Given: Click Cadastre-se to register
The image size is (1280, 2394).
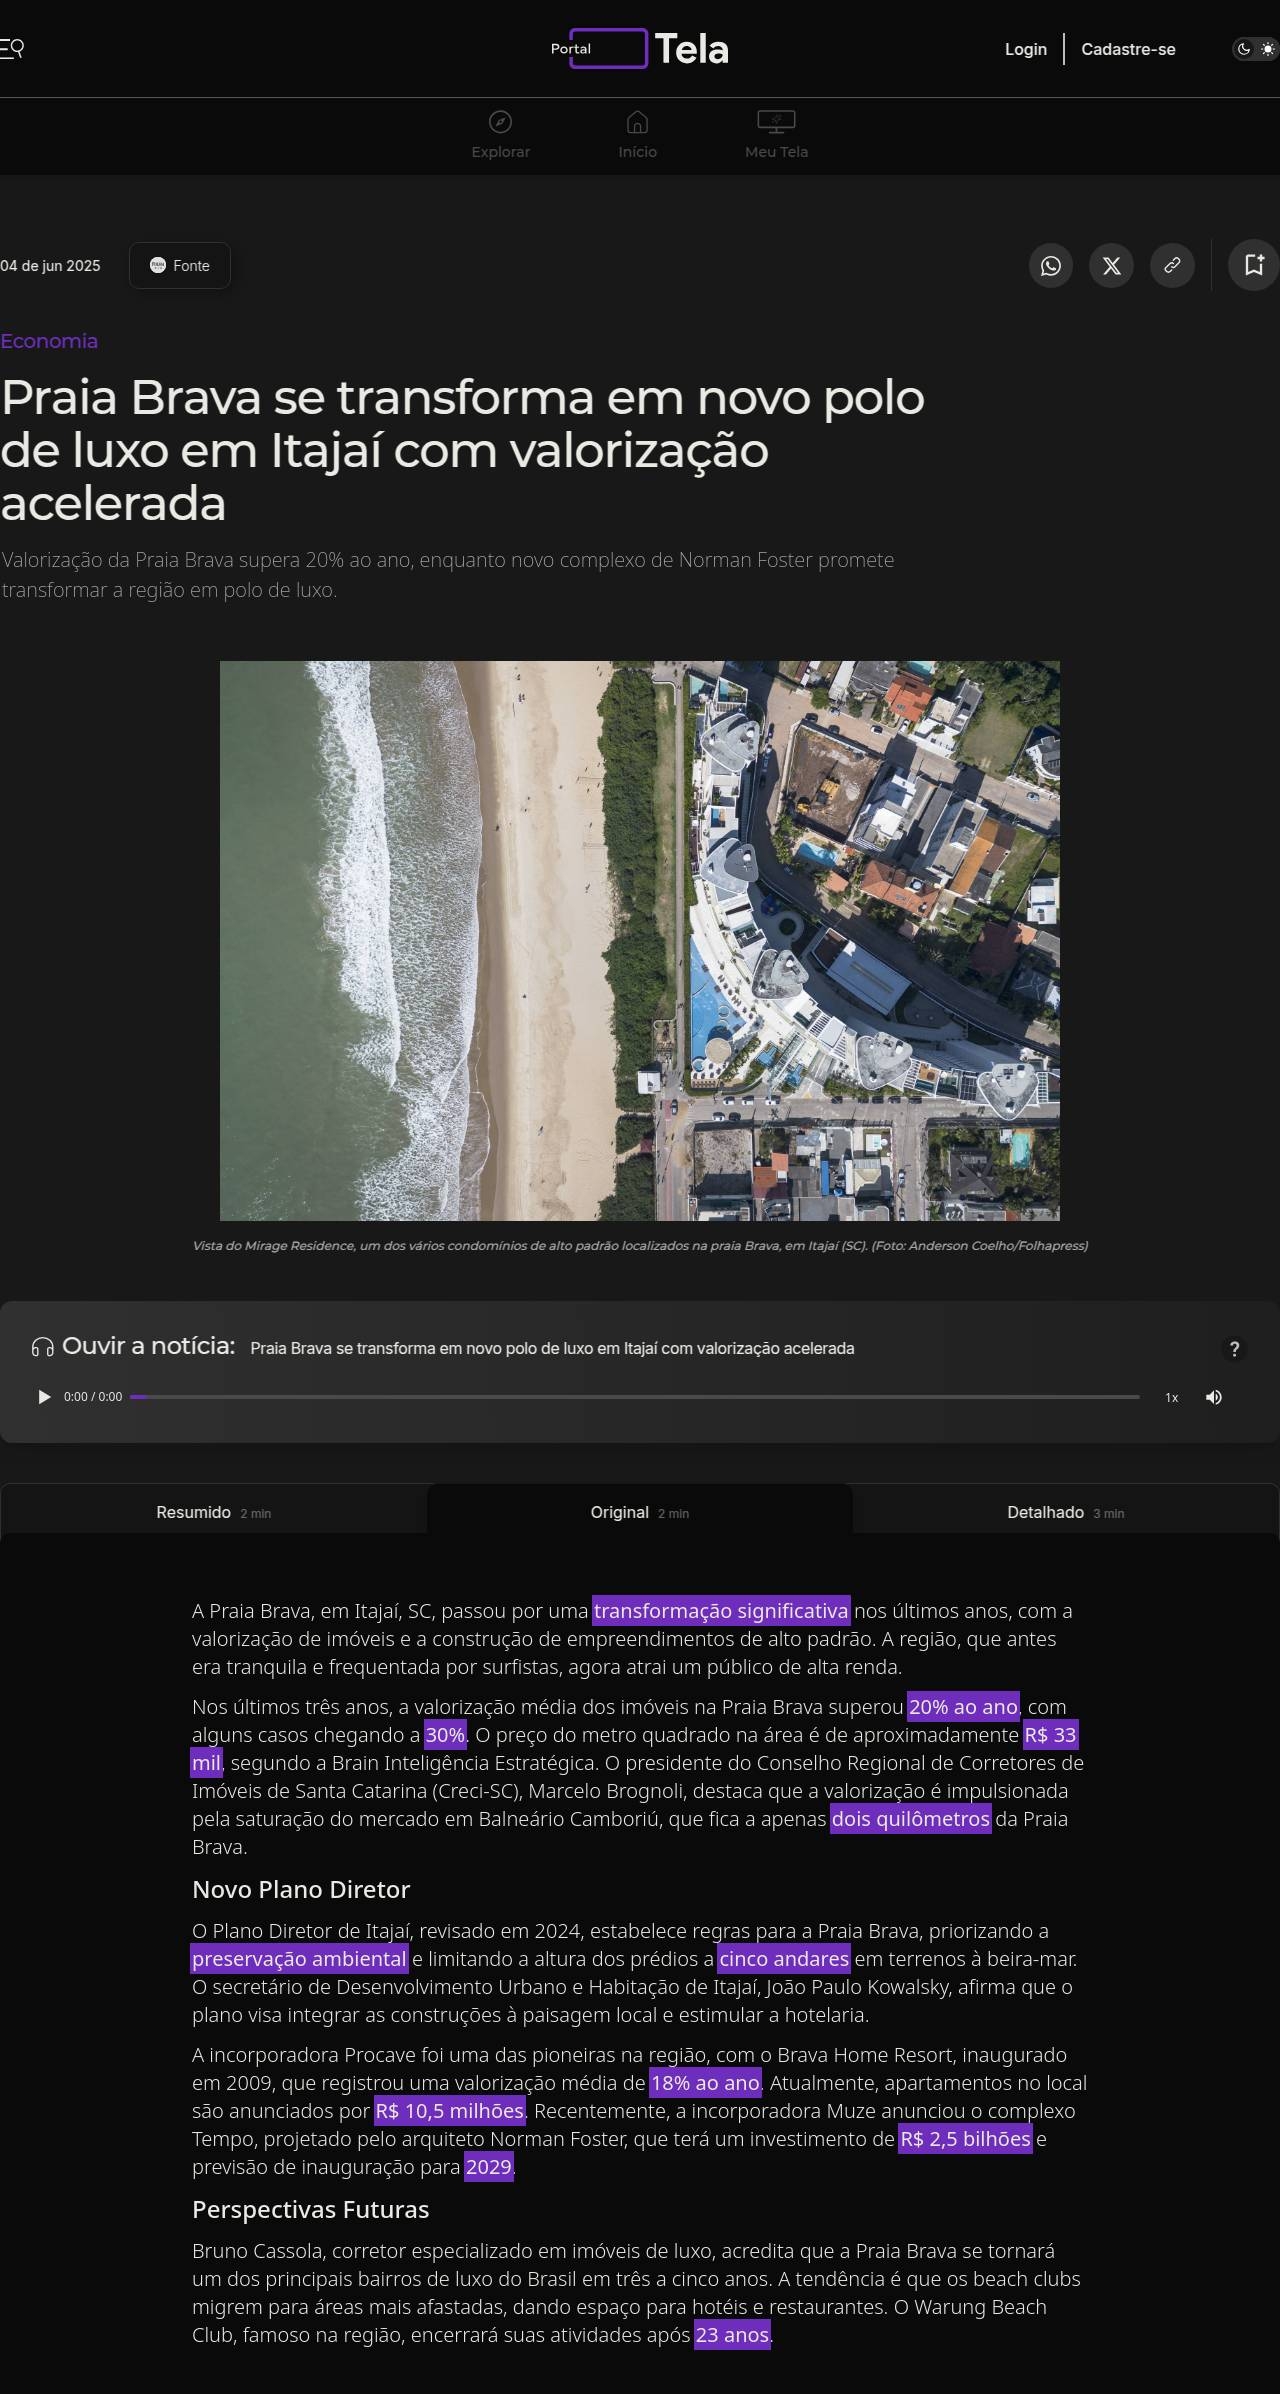Looking at the screenshot, I should 1128,49.
